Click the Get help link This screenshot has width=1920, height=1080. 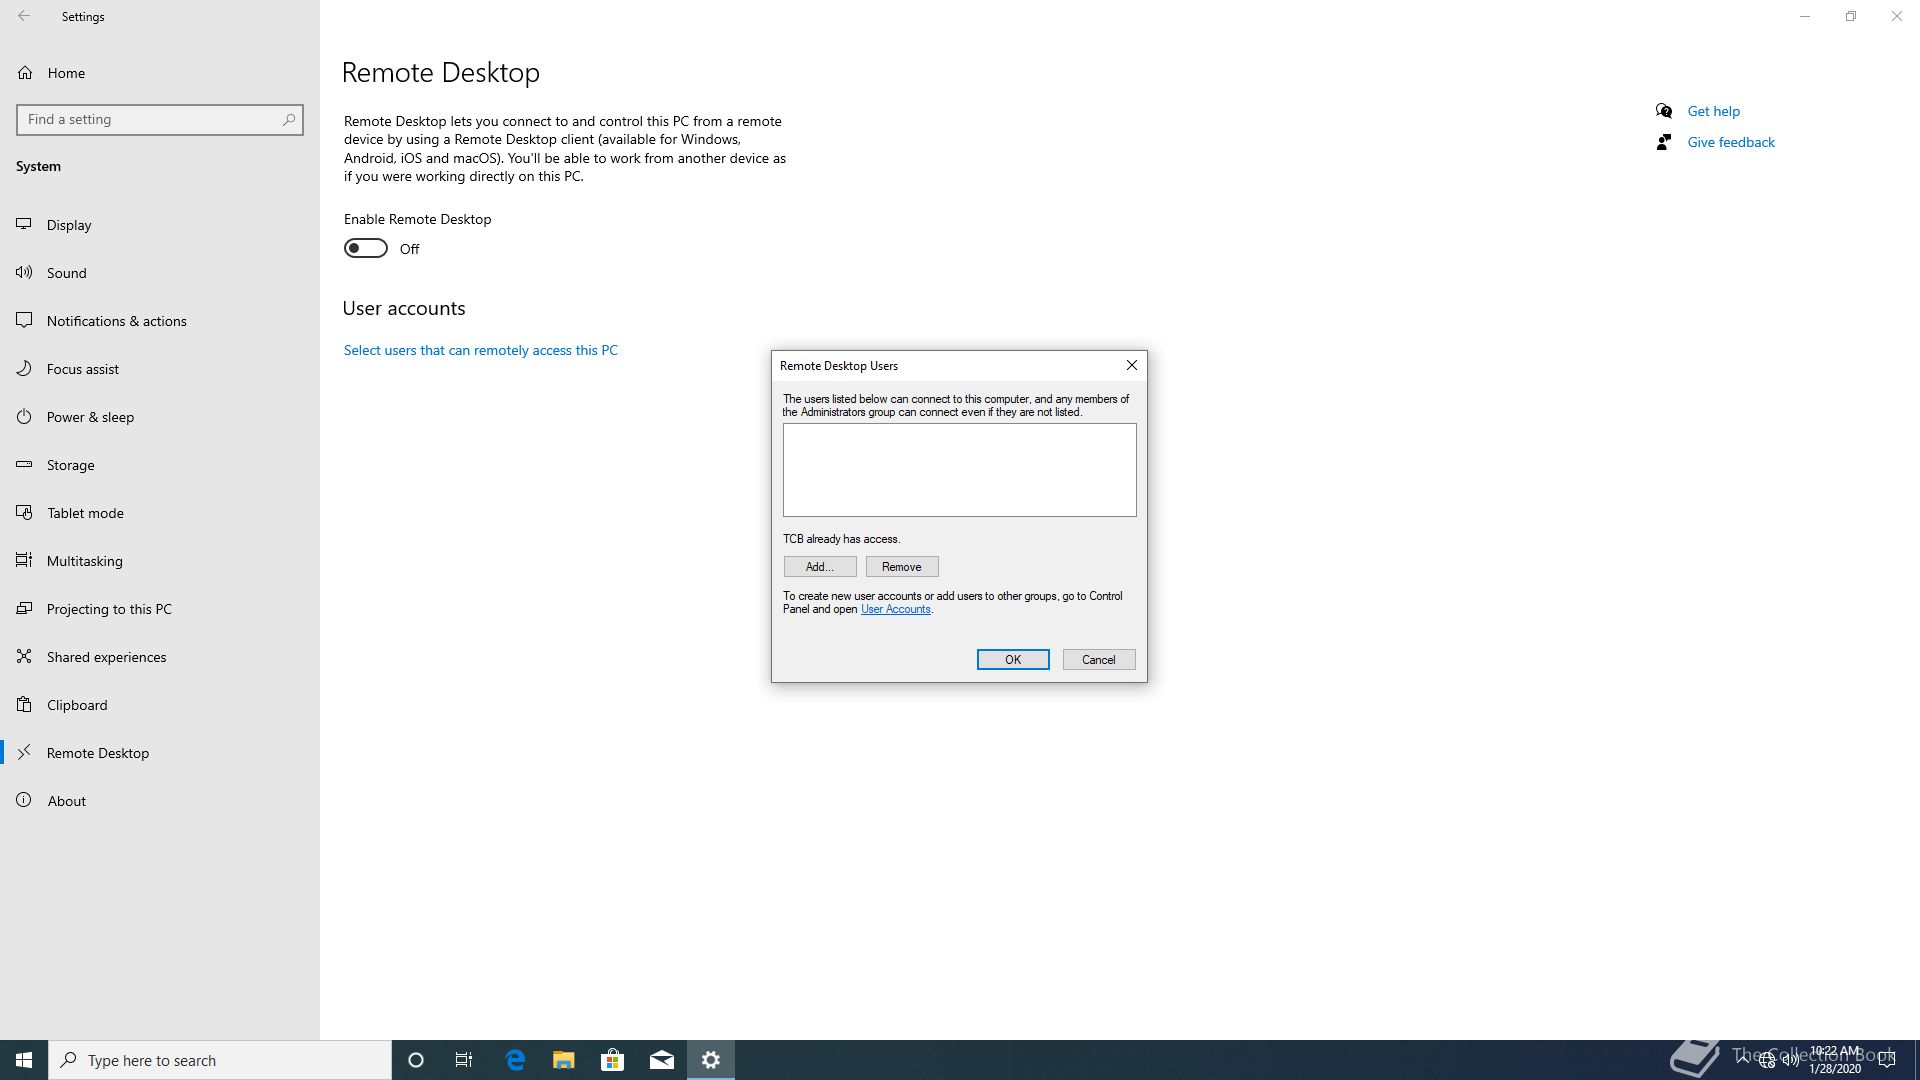point(1713,111)
